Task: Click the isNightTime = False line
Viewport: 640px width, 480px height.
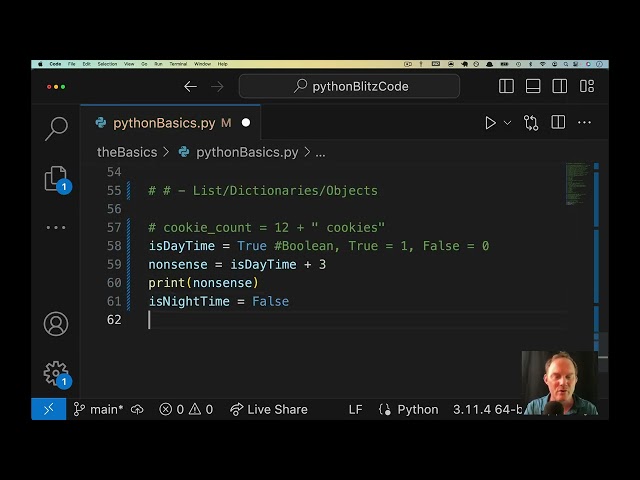Action: [x=219, y=301]
